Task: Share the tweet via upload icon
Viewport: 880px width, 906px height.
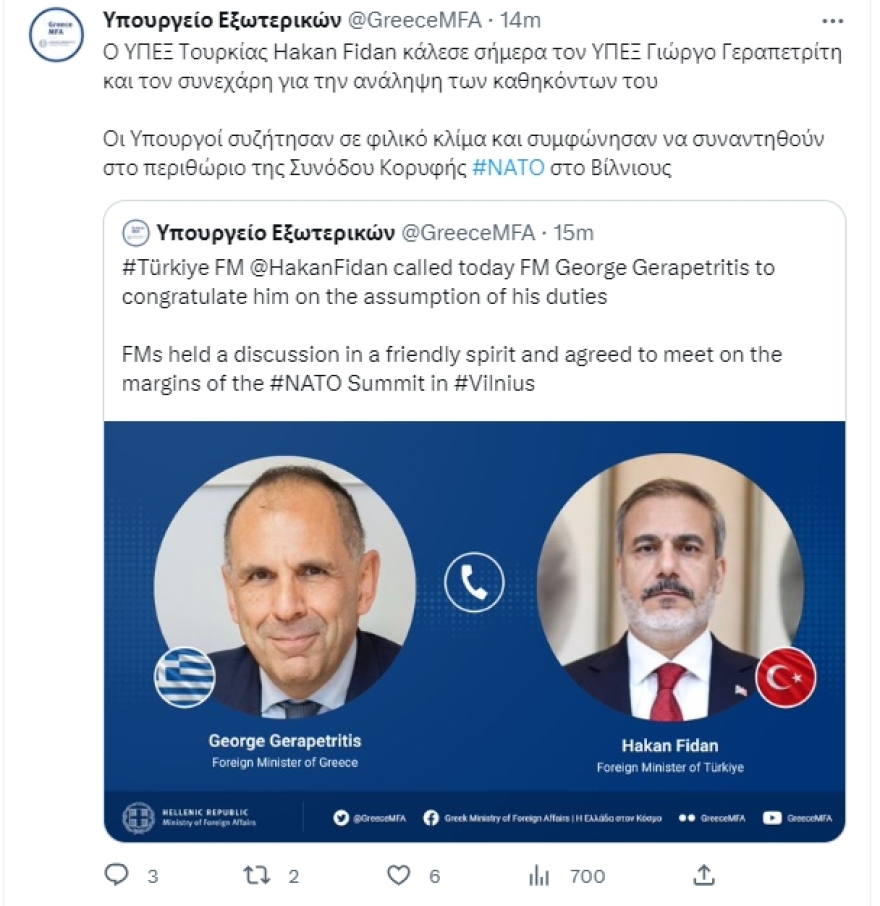Action: 702,874
